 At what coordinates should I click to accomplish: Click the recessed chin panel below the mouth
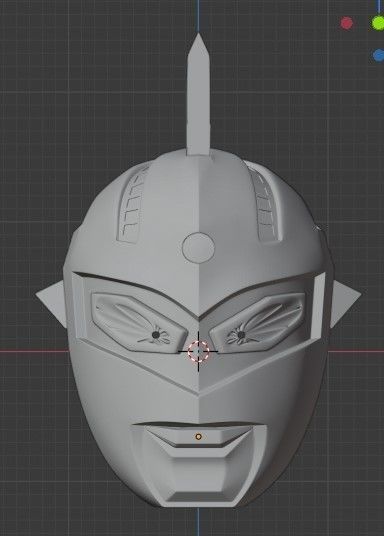click(x=198, y=473)
